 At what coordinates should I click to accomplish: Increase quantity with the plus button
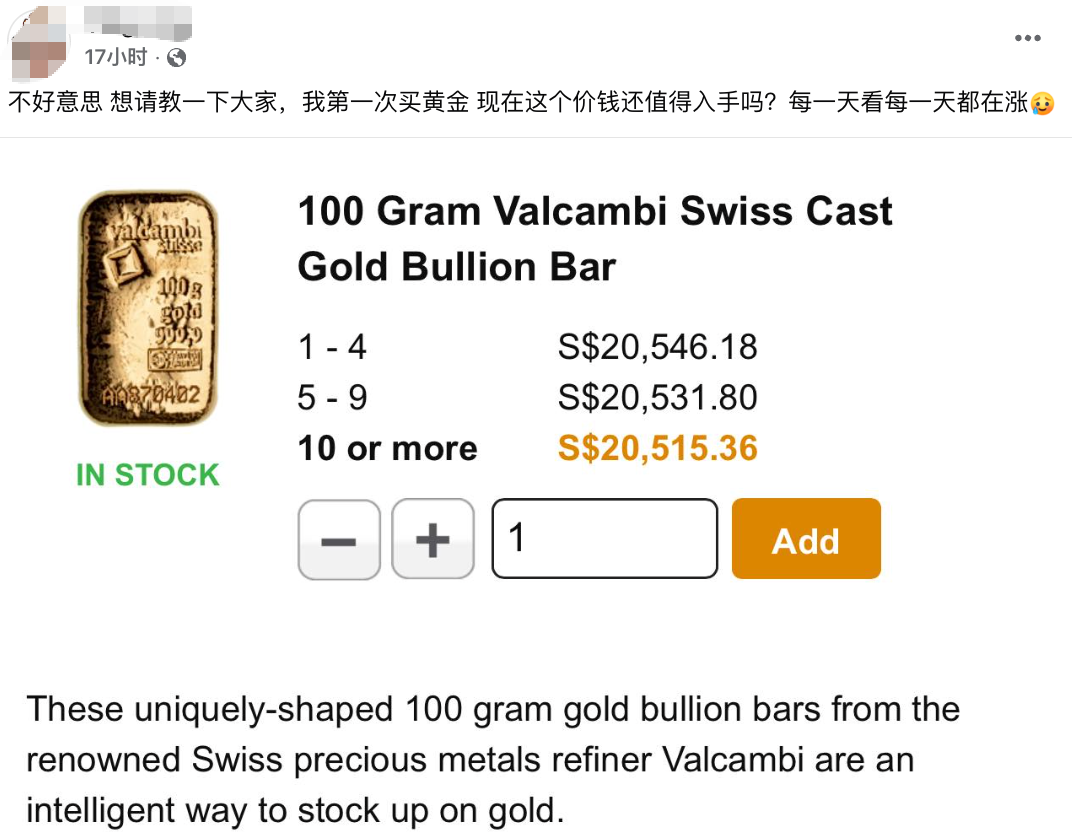pyautogui.click(x=432, y=540)
